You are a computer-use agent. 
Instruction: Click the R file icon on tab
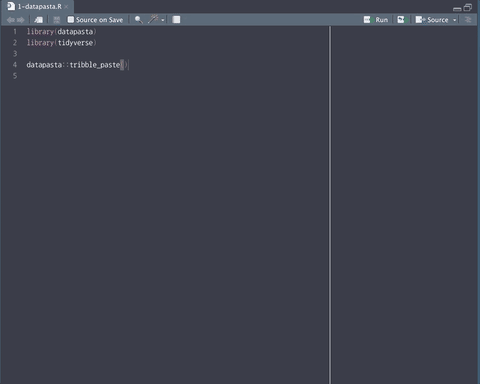pos(11,6)
